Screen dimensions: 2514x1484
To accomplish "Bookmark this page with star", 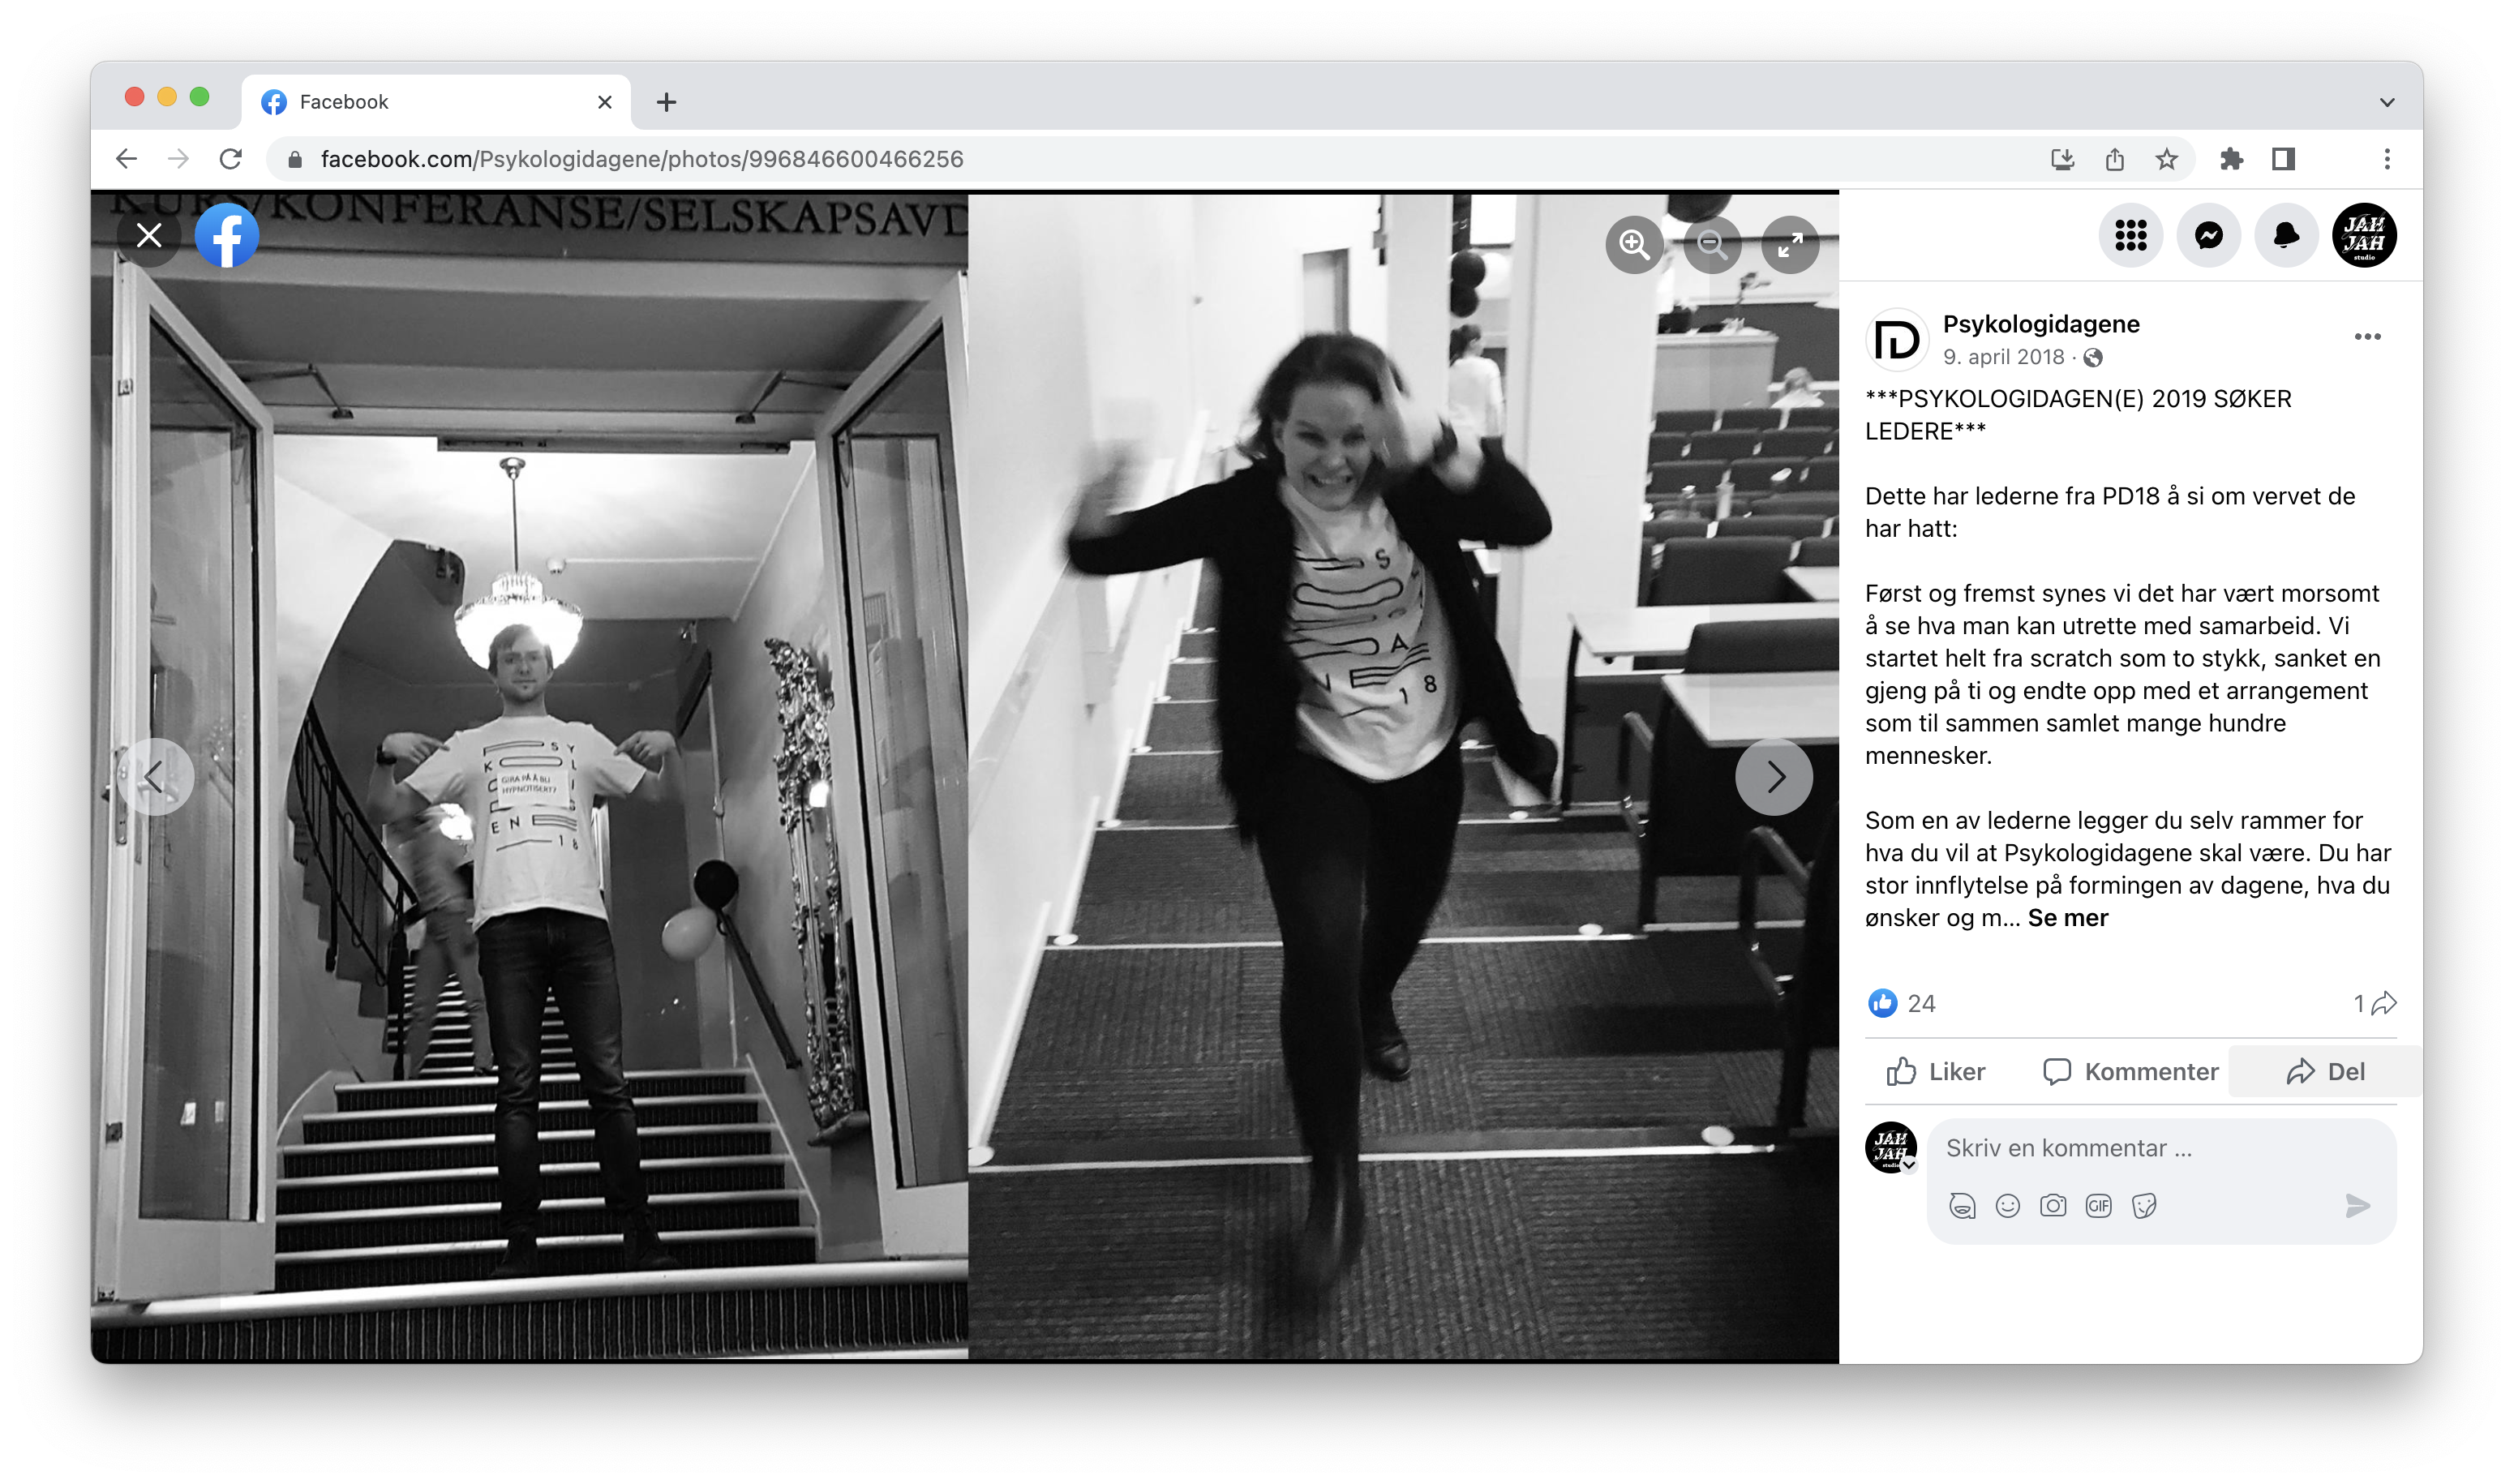I will (x=2166, y=159).
